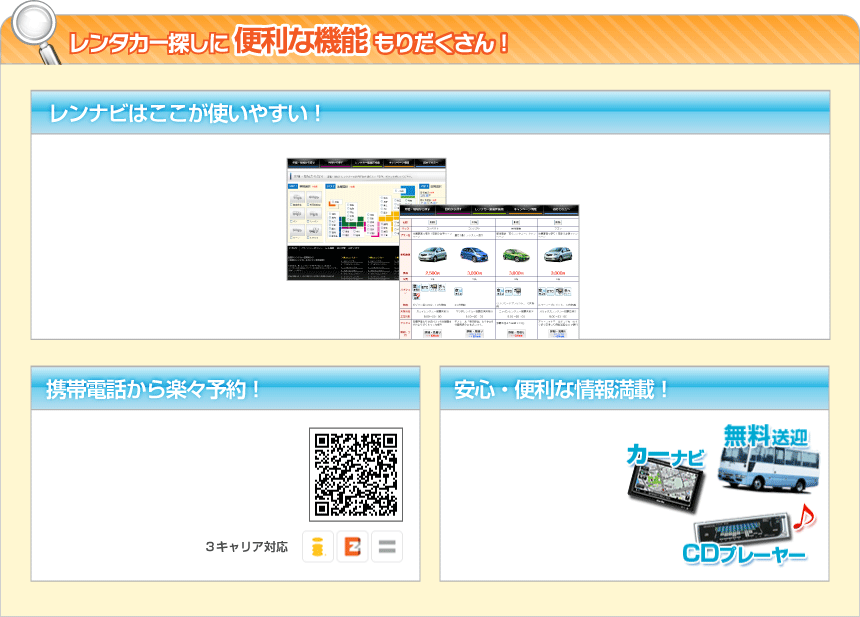This screenshot has height=617, width=860.
Task: Click the gray SoftBank carrier icon
Action: pyautogui.click(x=387, y=547)
